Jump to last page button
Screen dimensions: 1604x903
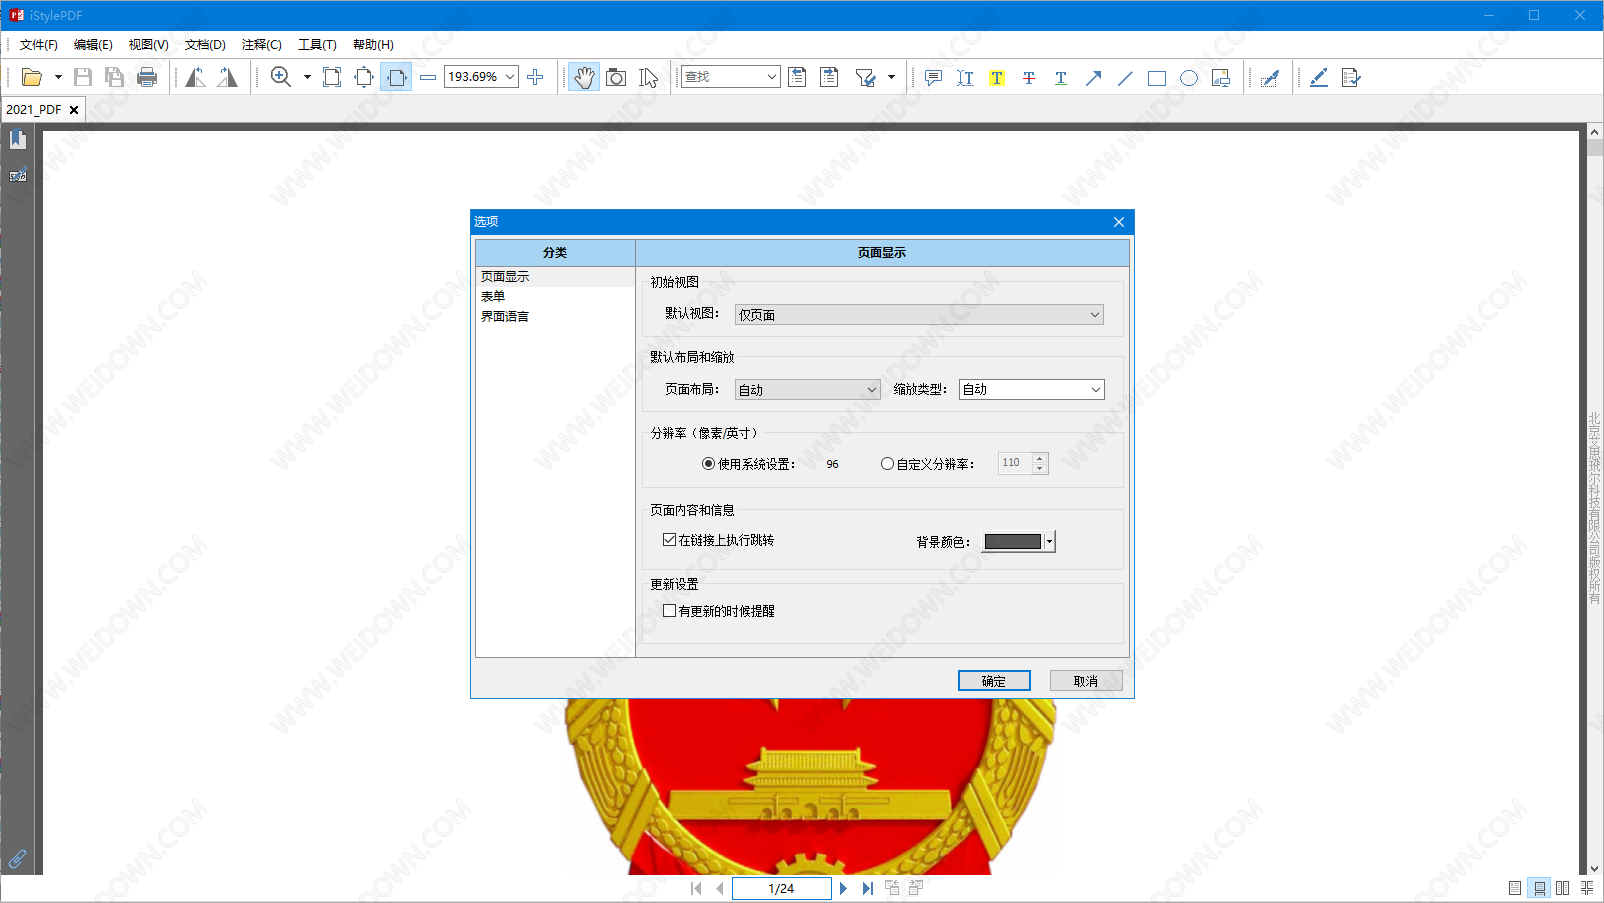click(867, 888)
